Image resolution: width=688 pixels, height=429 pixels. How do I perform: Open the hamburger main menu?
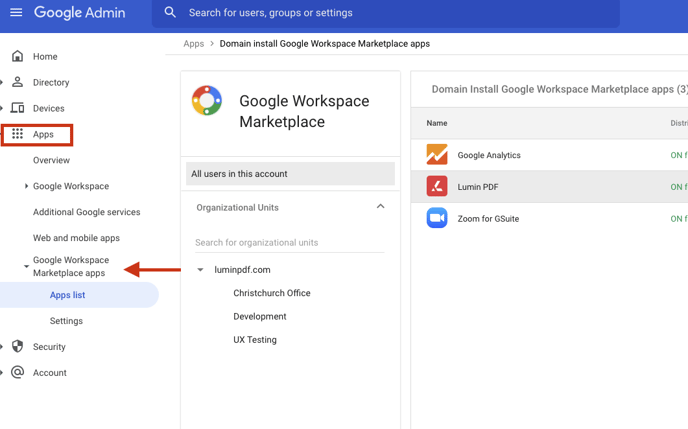[x=16, y=12]
